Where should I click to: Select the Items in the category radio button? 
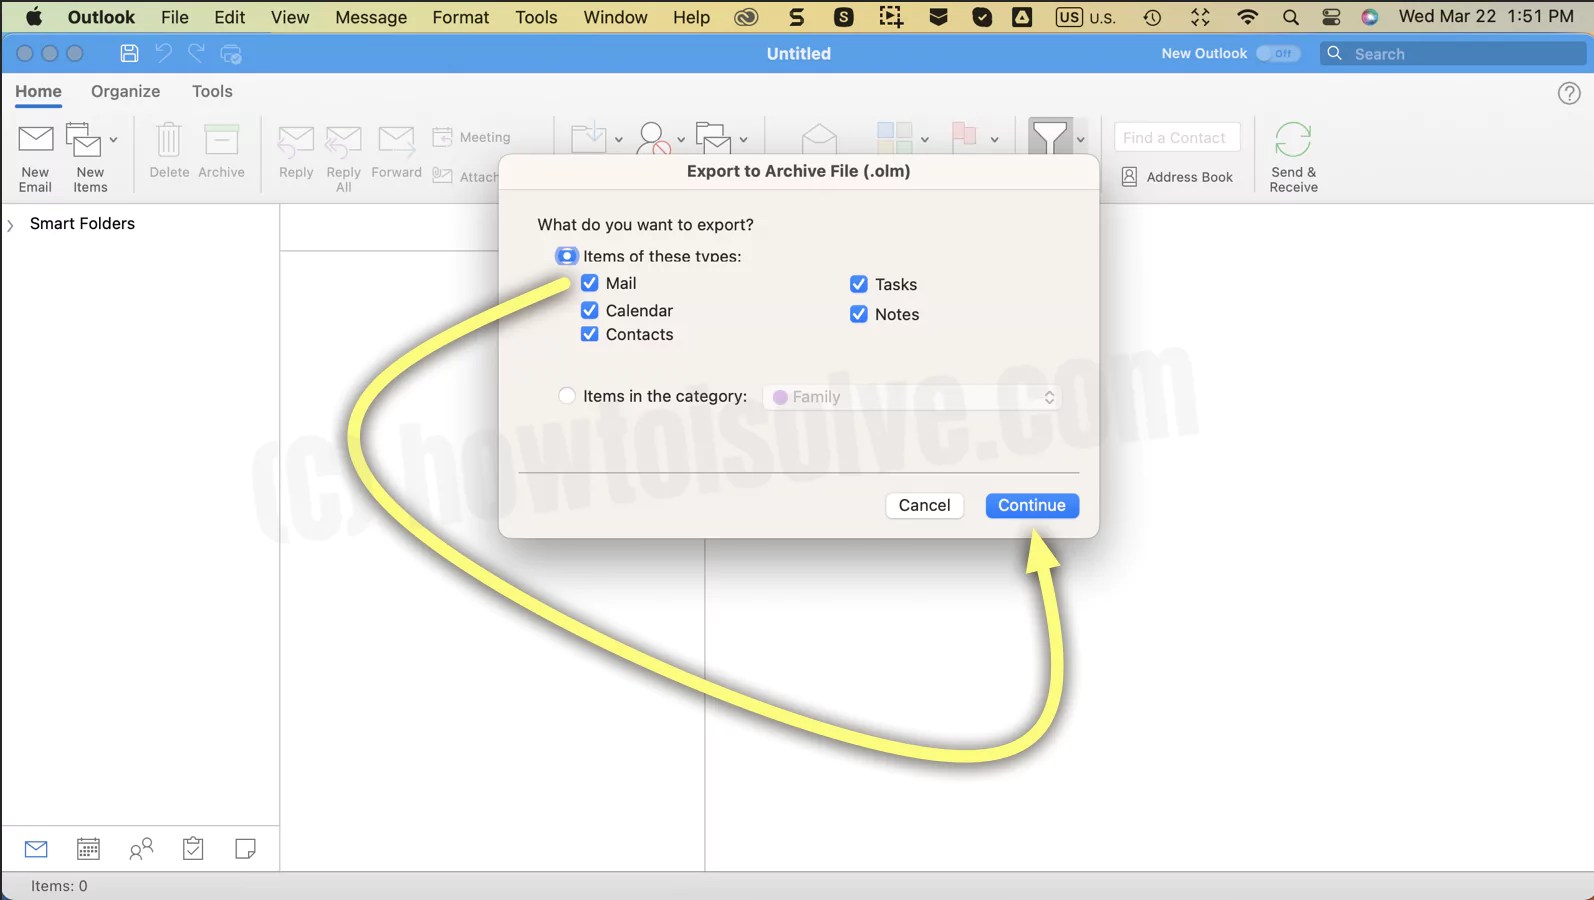tap(567, 396)
